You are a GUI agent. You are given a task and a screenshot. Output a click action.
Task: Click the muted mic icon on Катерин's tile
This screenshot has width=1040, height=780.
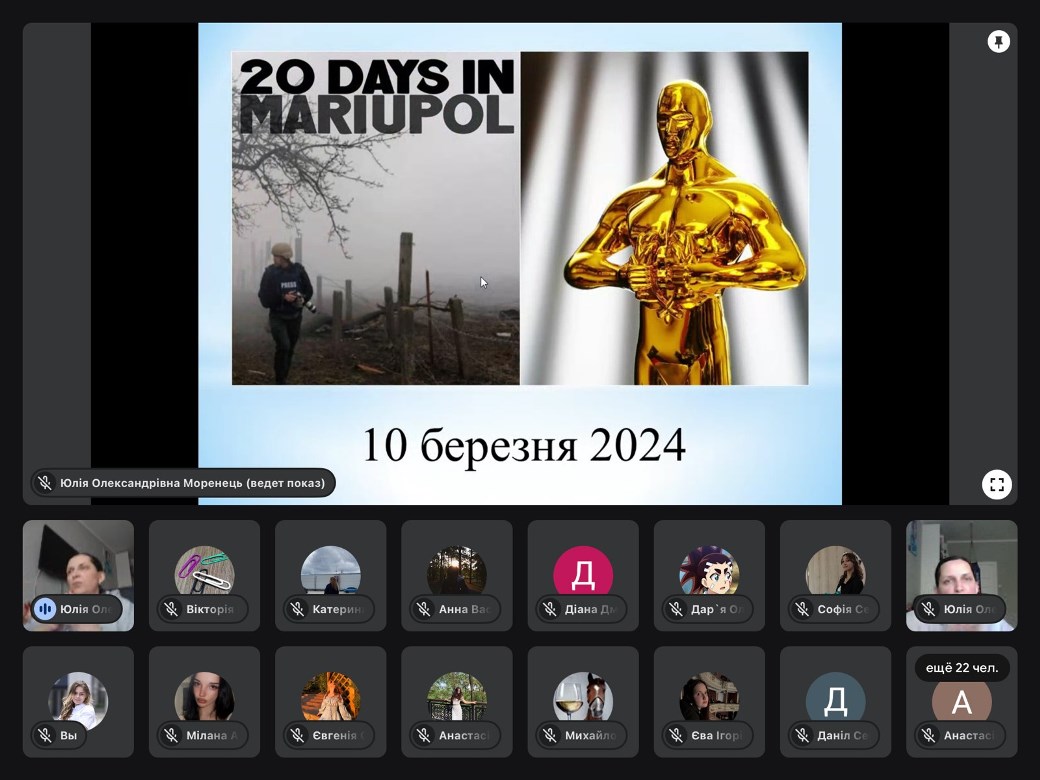coord(298,609)
